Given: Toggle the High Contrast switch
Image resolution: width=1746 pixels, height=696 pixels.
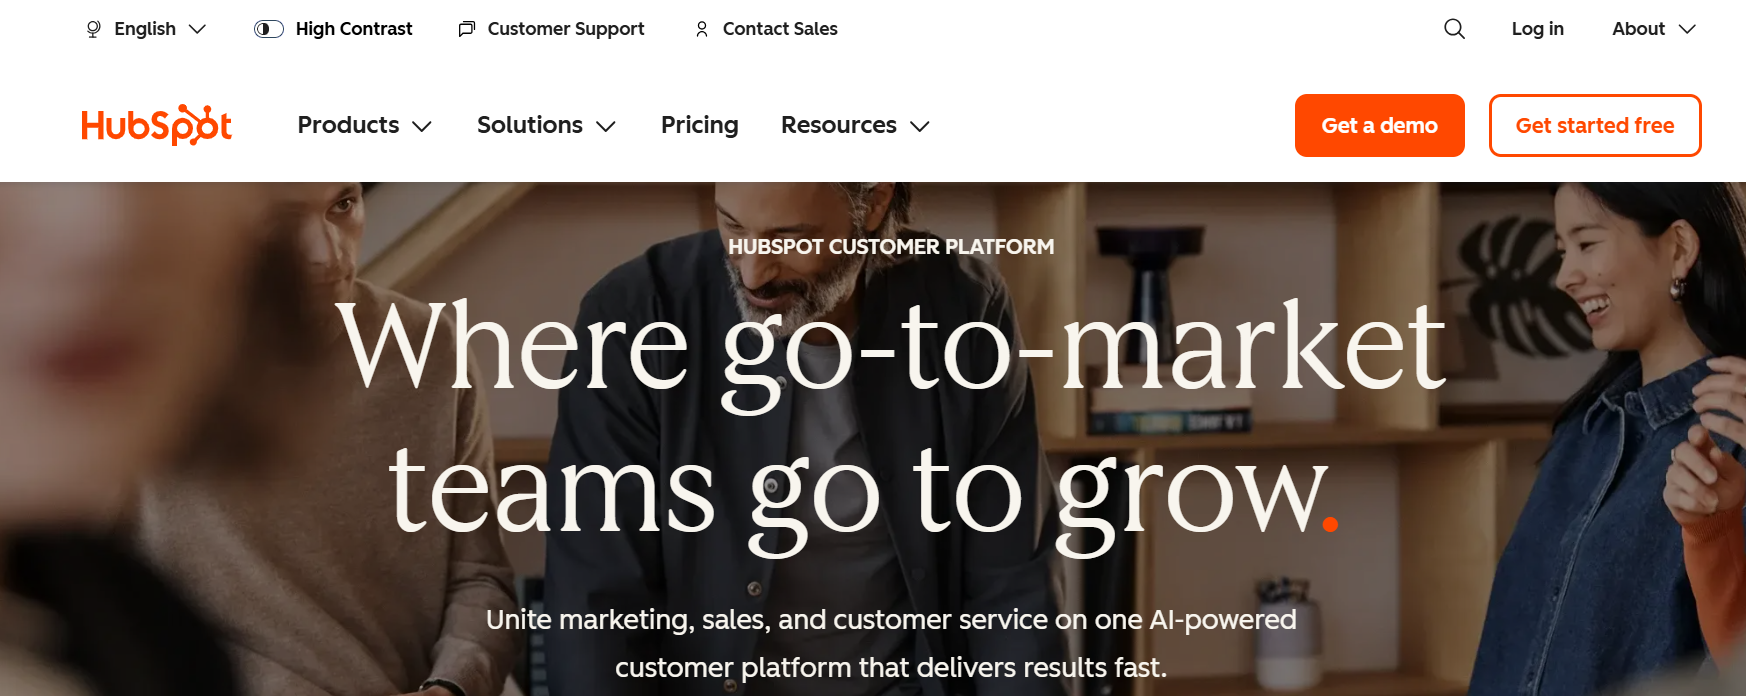Looking at the screenshot, I should pos(269,29).
